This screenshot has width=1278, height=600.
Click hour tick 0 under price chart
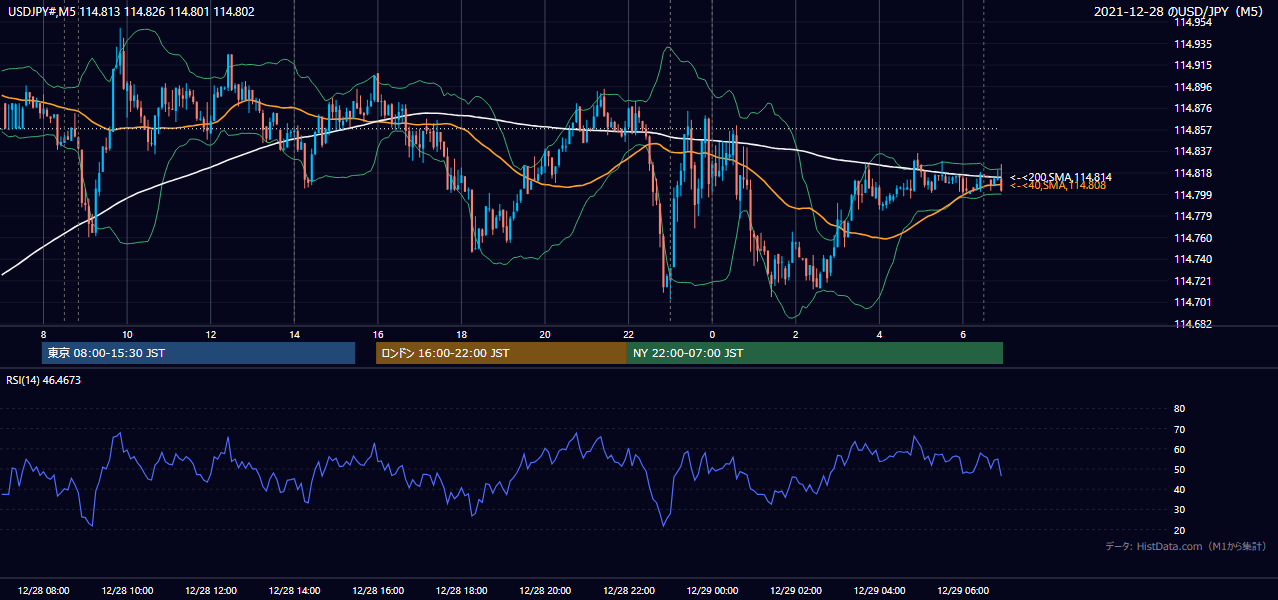tap(712, 334)
